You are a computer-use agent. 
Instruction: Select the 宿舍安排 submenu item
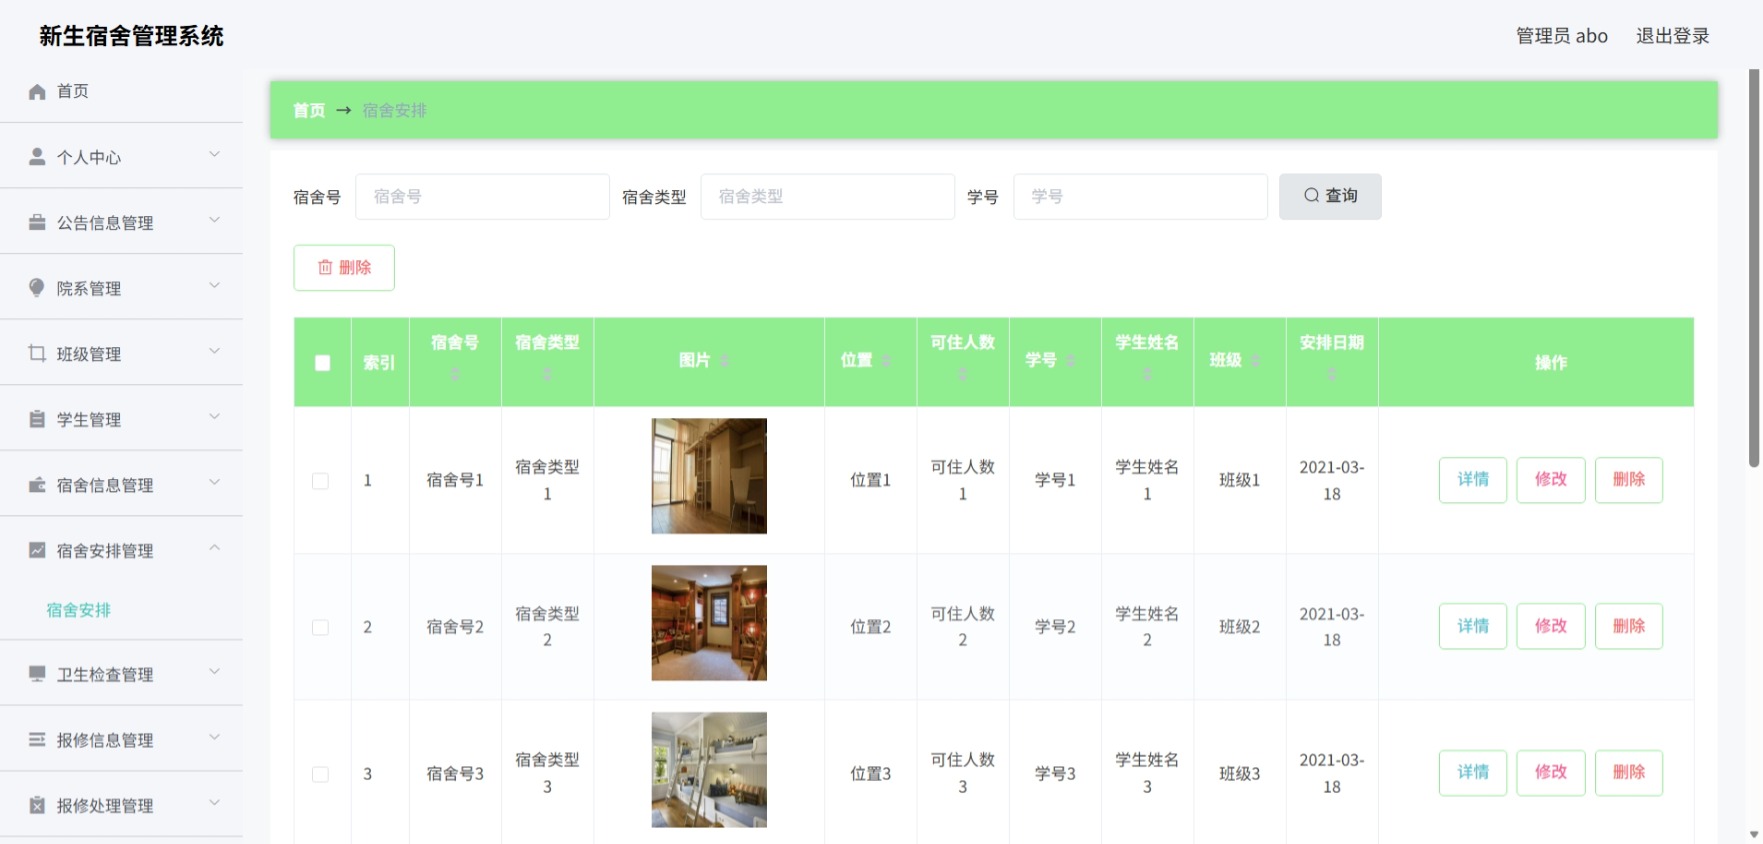pos(78,610)
